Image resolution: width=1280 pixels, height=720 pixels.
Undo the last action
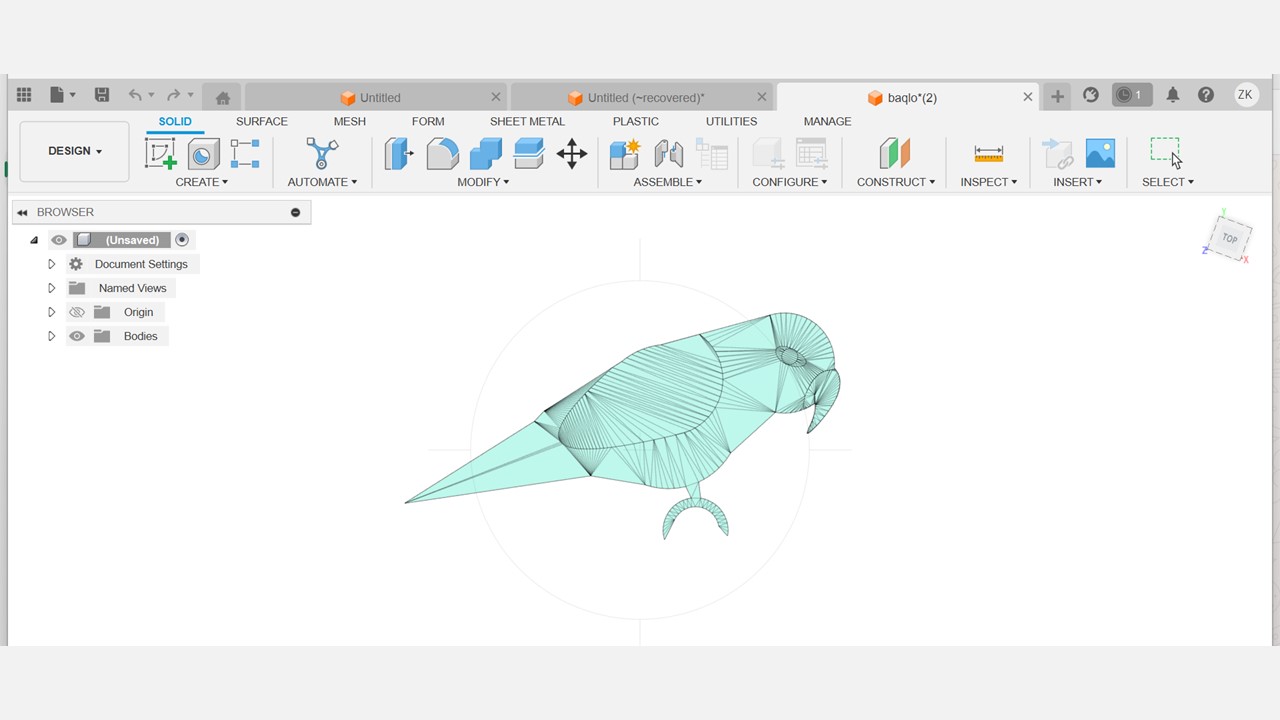pyautogui.click(x=135, y=95)
